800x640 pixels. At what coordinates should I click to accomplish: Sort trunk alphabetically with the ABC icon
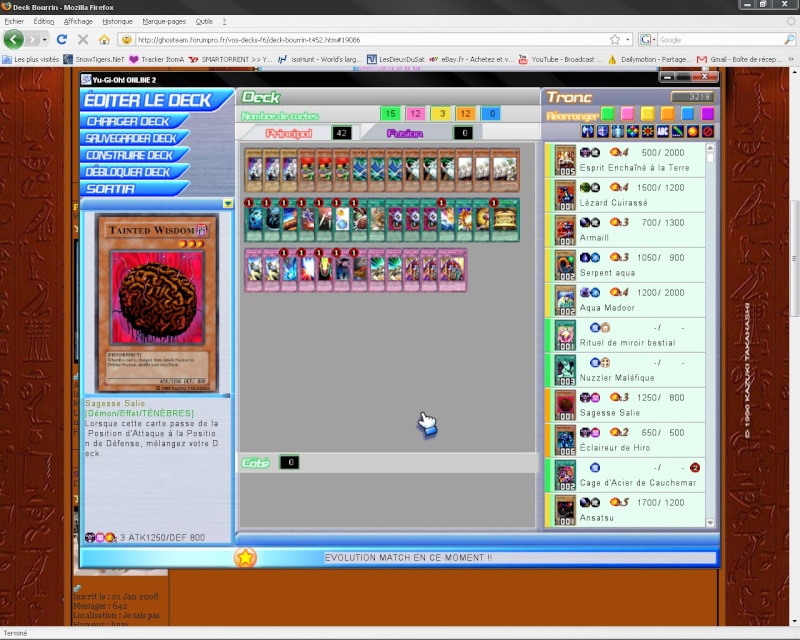coord(662,132)
